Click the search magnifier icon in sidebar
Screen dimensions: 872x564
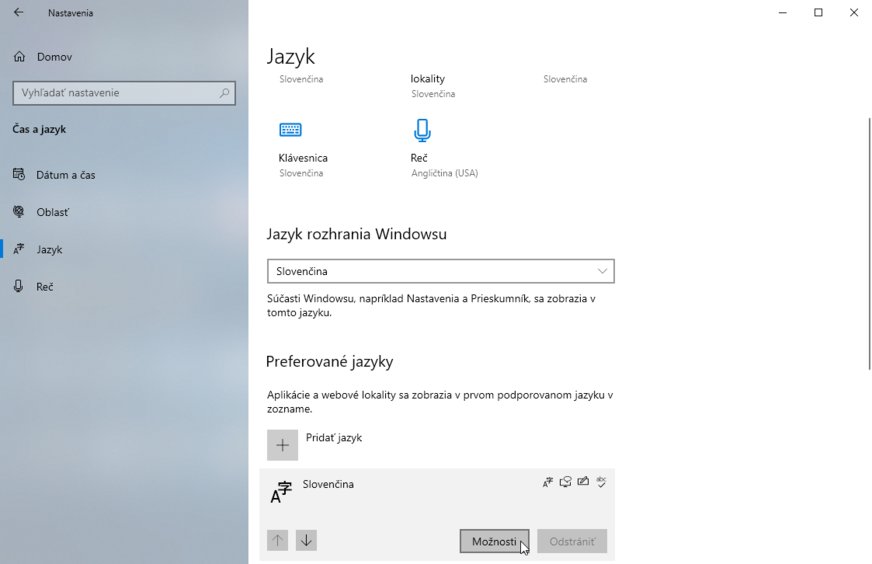(x=224, y=93)
